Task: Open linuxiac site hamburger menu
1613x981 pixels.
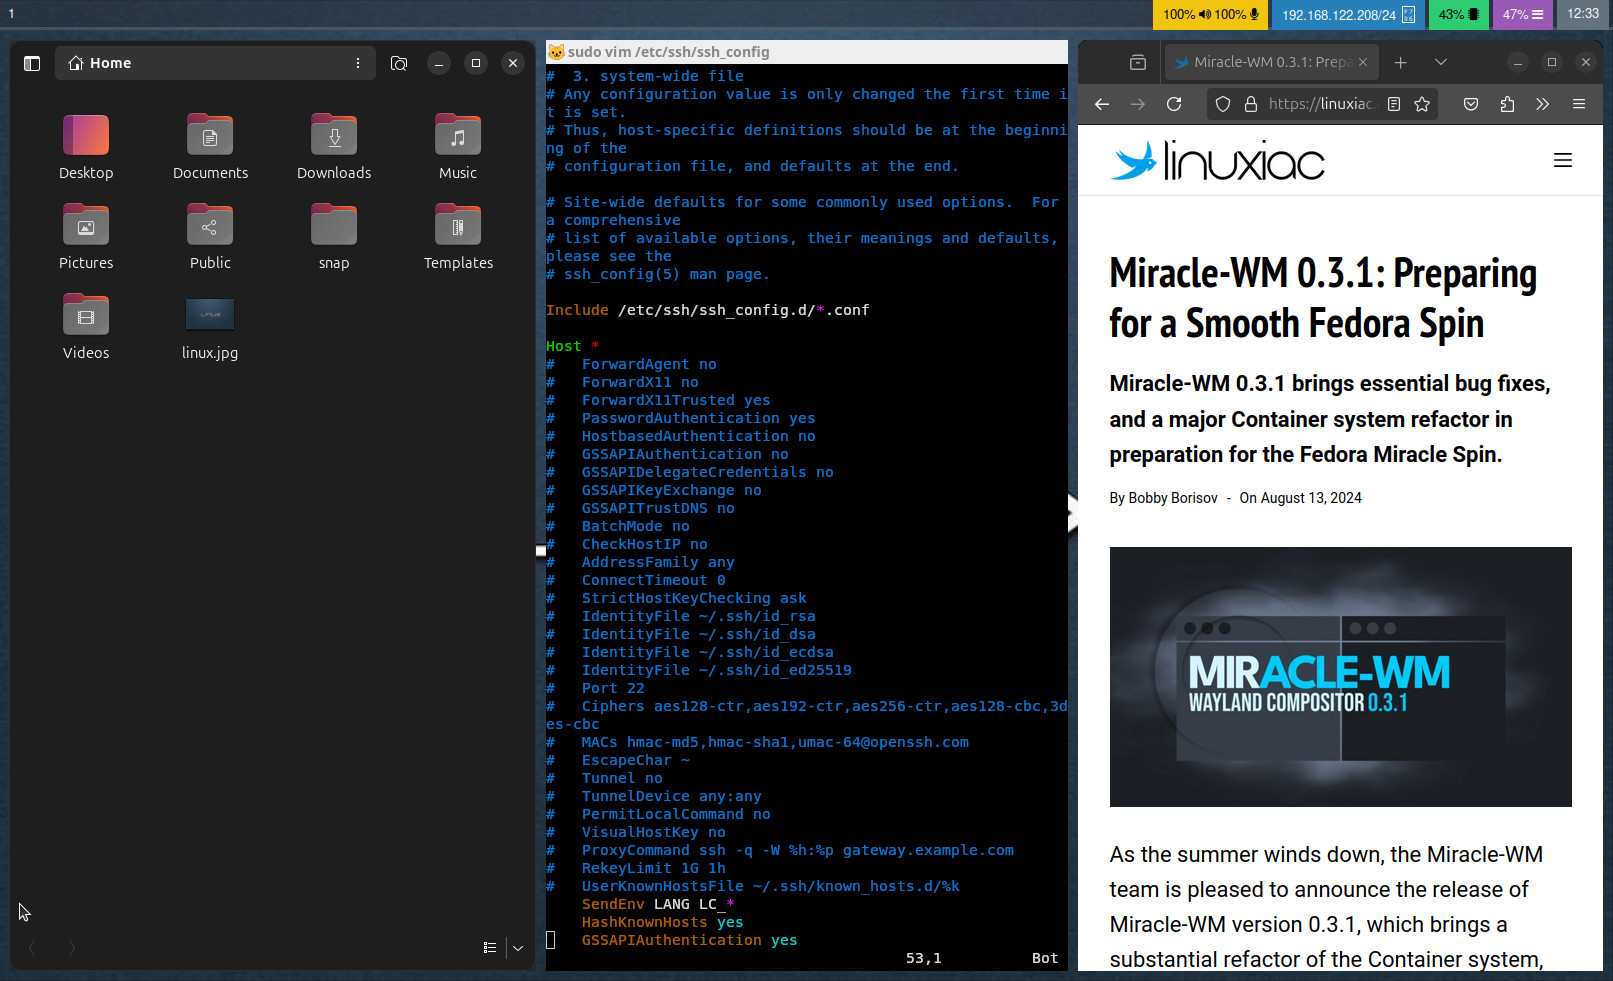Action: coord(1563,160)
